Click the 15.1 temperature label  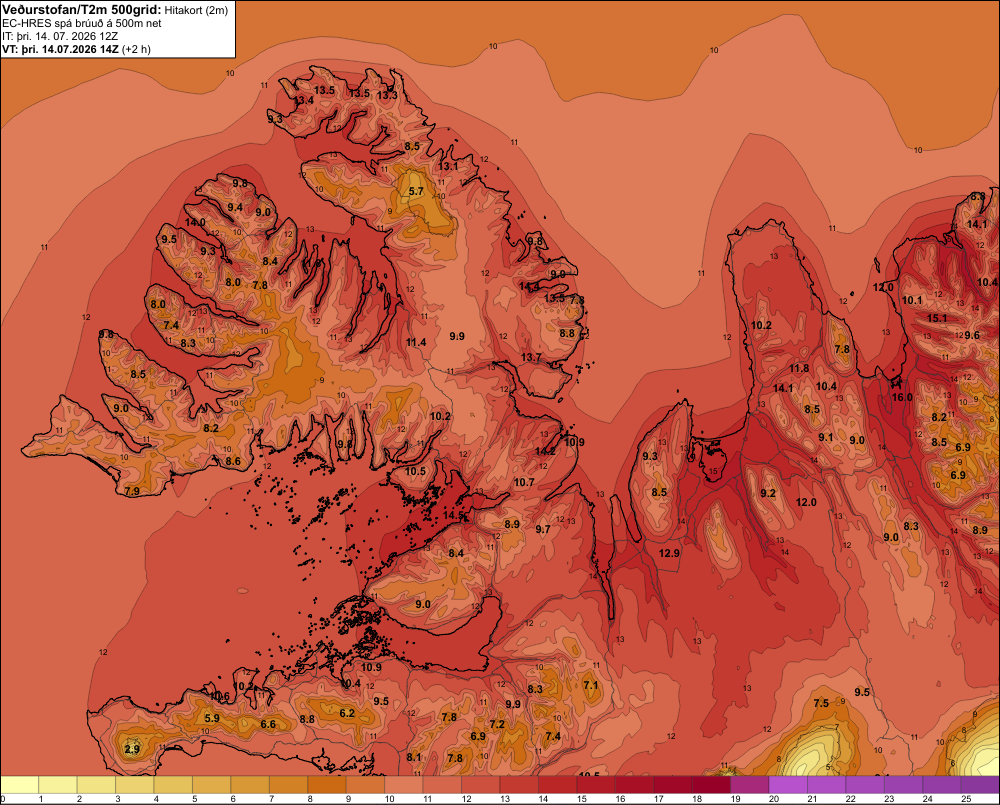pyautogui.click(x=937, y=318)
